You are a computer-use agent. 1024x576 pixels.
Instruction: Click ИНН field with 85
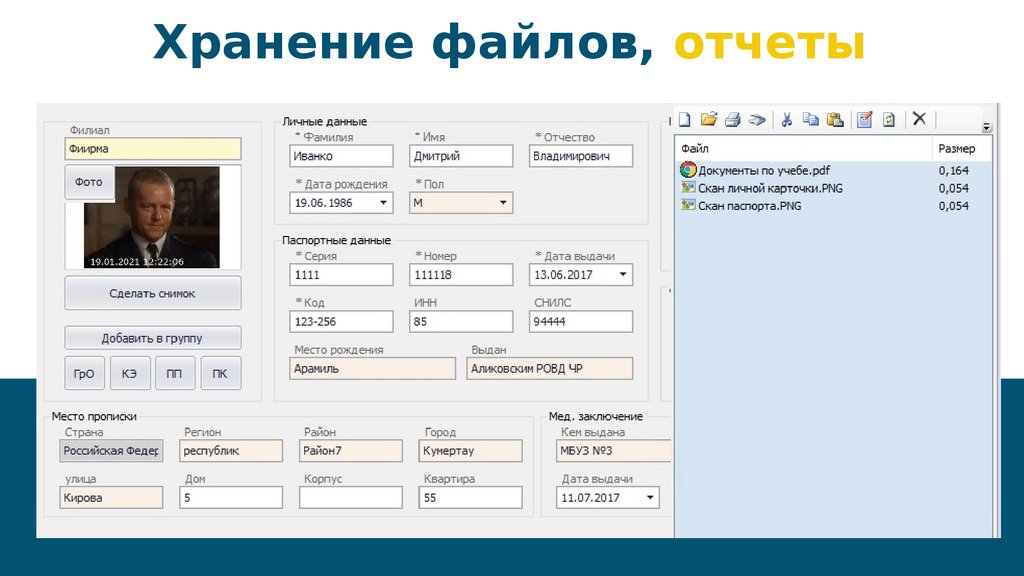click(461, 321)
